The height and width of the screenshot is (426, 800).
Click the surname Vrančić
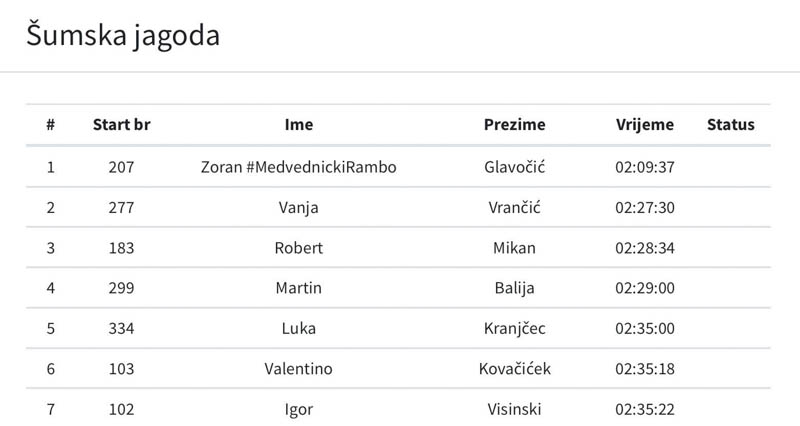(x=515, y=207)
